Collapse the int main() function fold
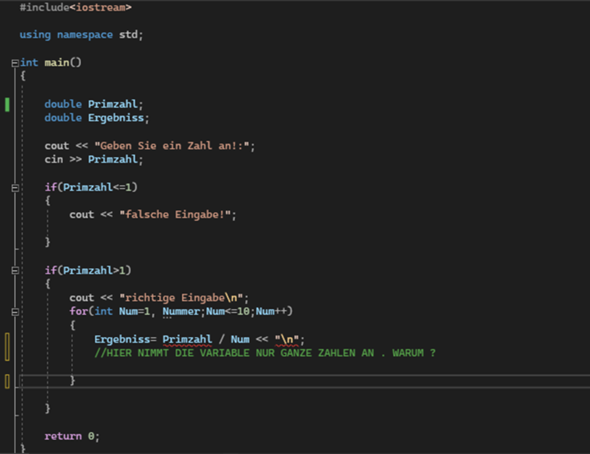This screenshot has width=590, height=454. click(x=15, y=63)
